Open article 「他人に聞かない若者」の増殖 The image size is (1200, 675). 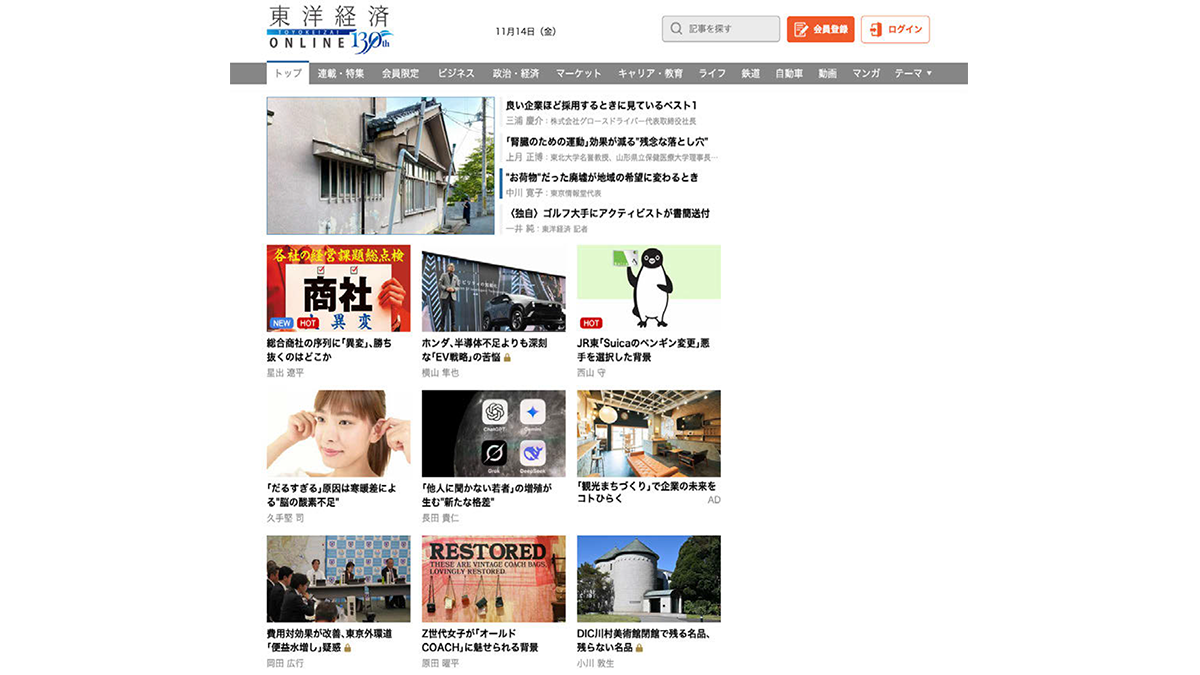point(488,495)
